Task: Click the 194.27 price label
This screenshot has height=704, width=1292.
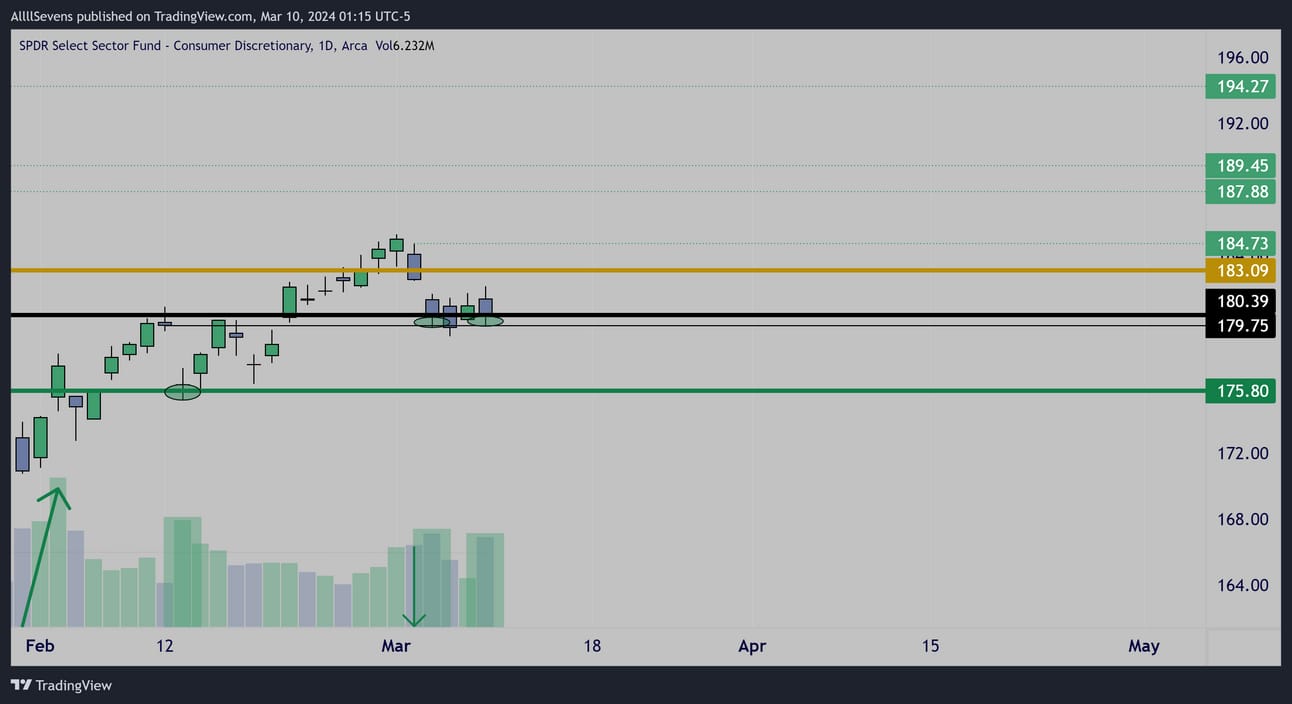Action: pos(1241,86)
